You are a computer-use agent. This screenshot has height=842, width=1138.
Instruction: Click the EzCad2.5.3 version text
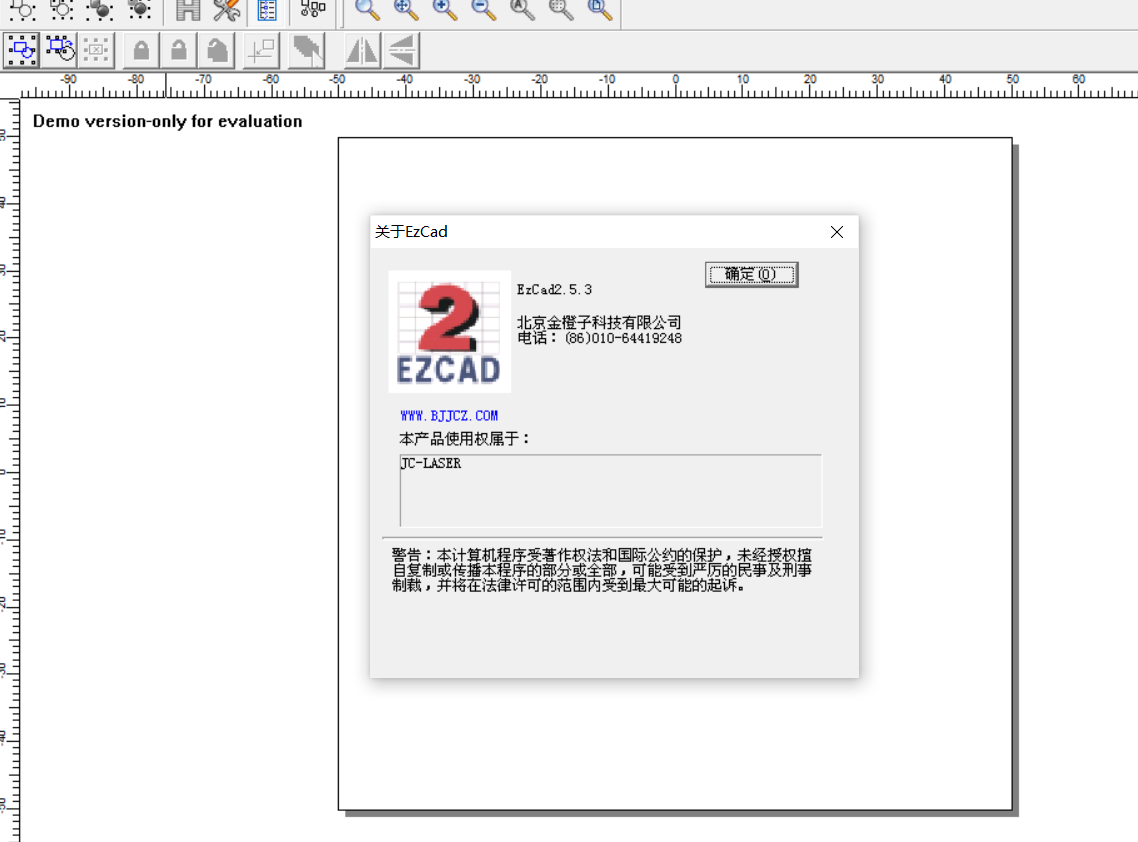pos(554,290)
